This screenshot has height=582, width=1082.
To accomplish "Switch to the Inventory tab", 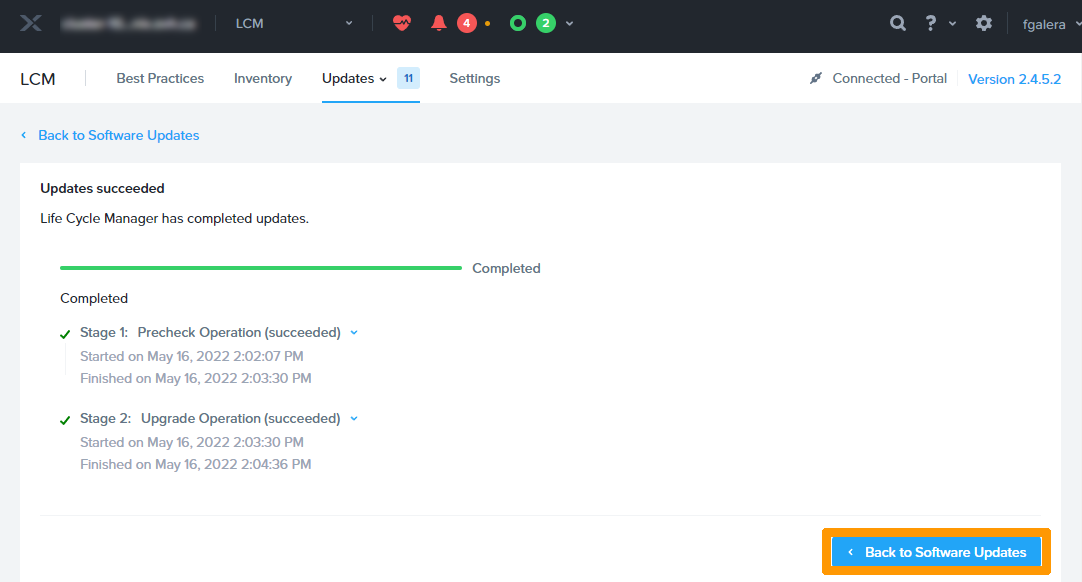I will click(x=263, y=78).
